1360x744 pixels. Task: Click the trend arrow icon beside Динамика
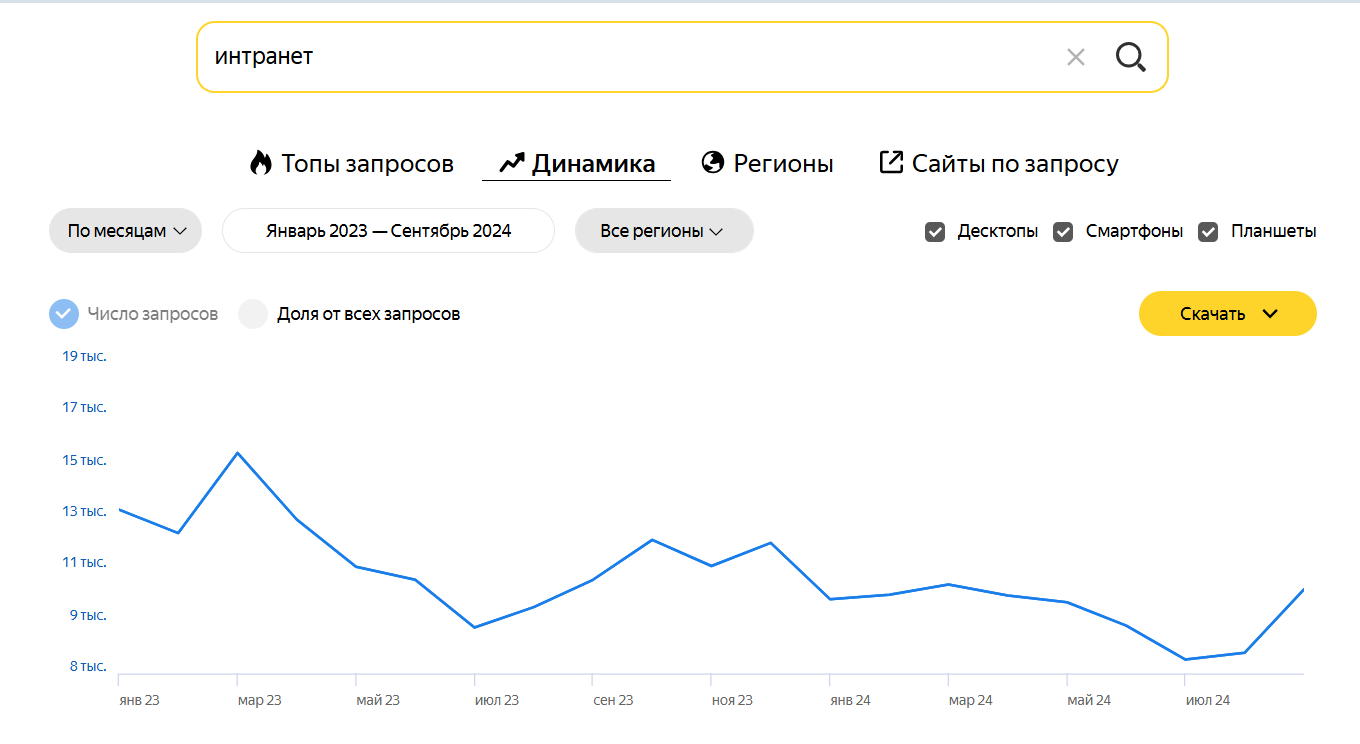point(512,162)
